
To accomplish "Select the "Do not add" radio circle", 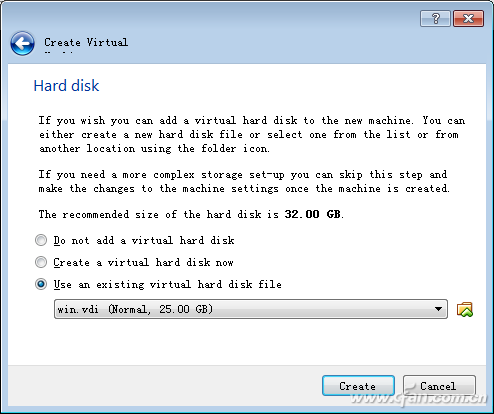I will click(41, 240).
